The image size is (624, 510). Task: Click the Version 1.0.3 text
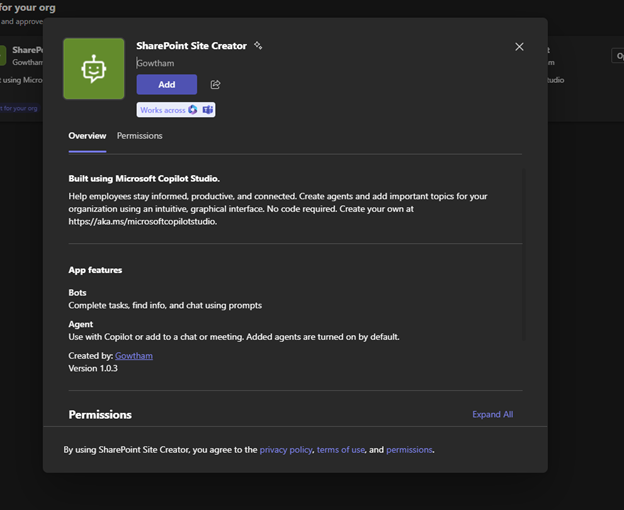pos(93,368)
